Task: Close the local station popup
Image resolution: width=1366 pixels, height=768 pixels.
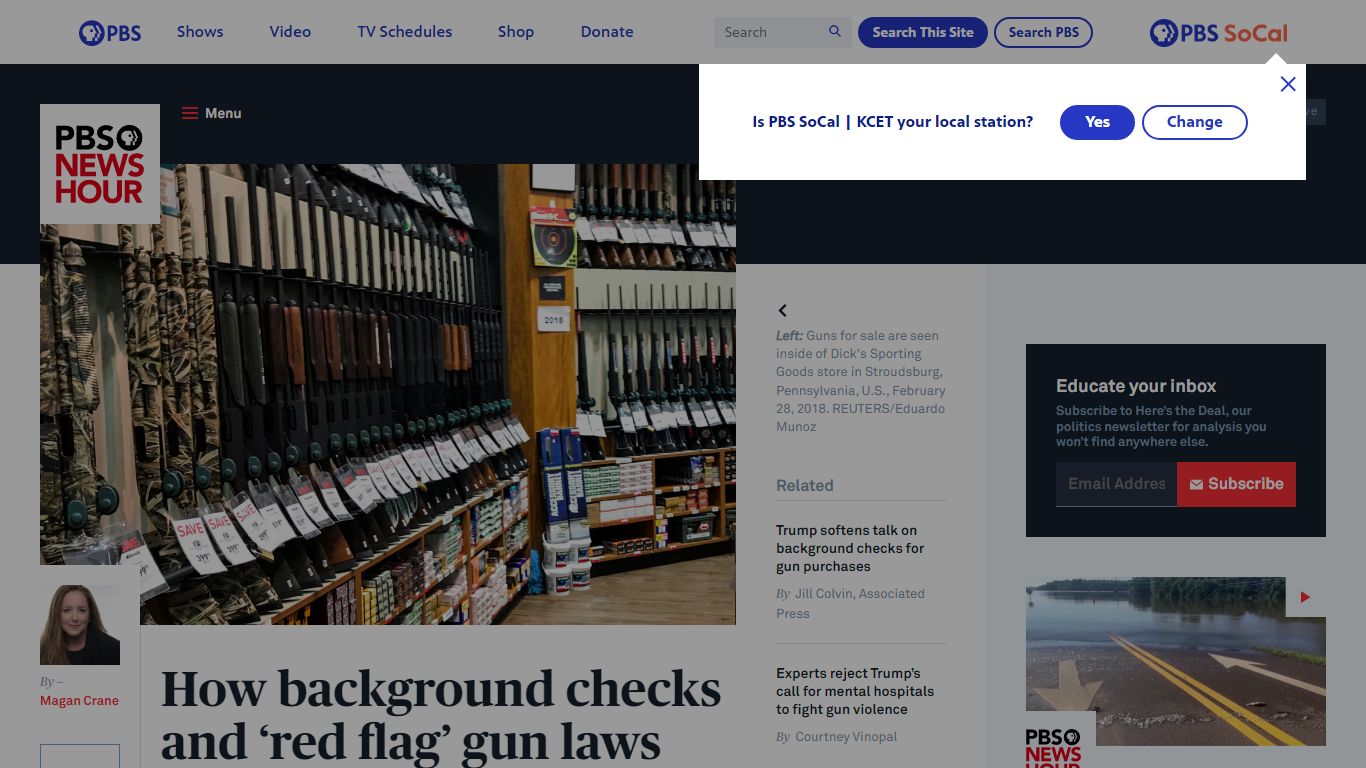Action: [1288, 84]
